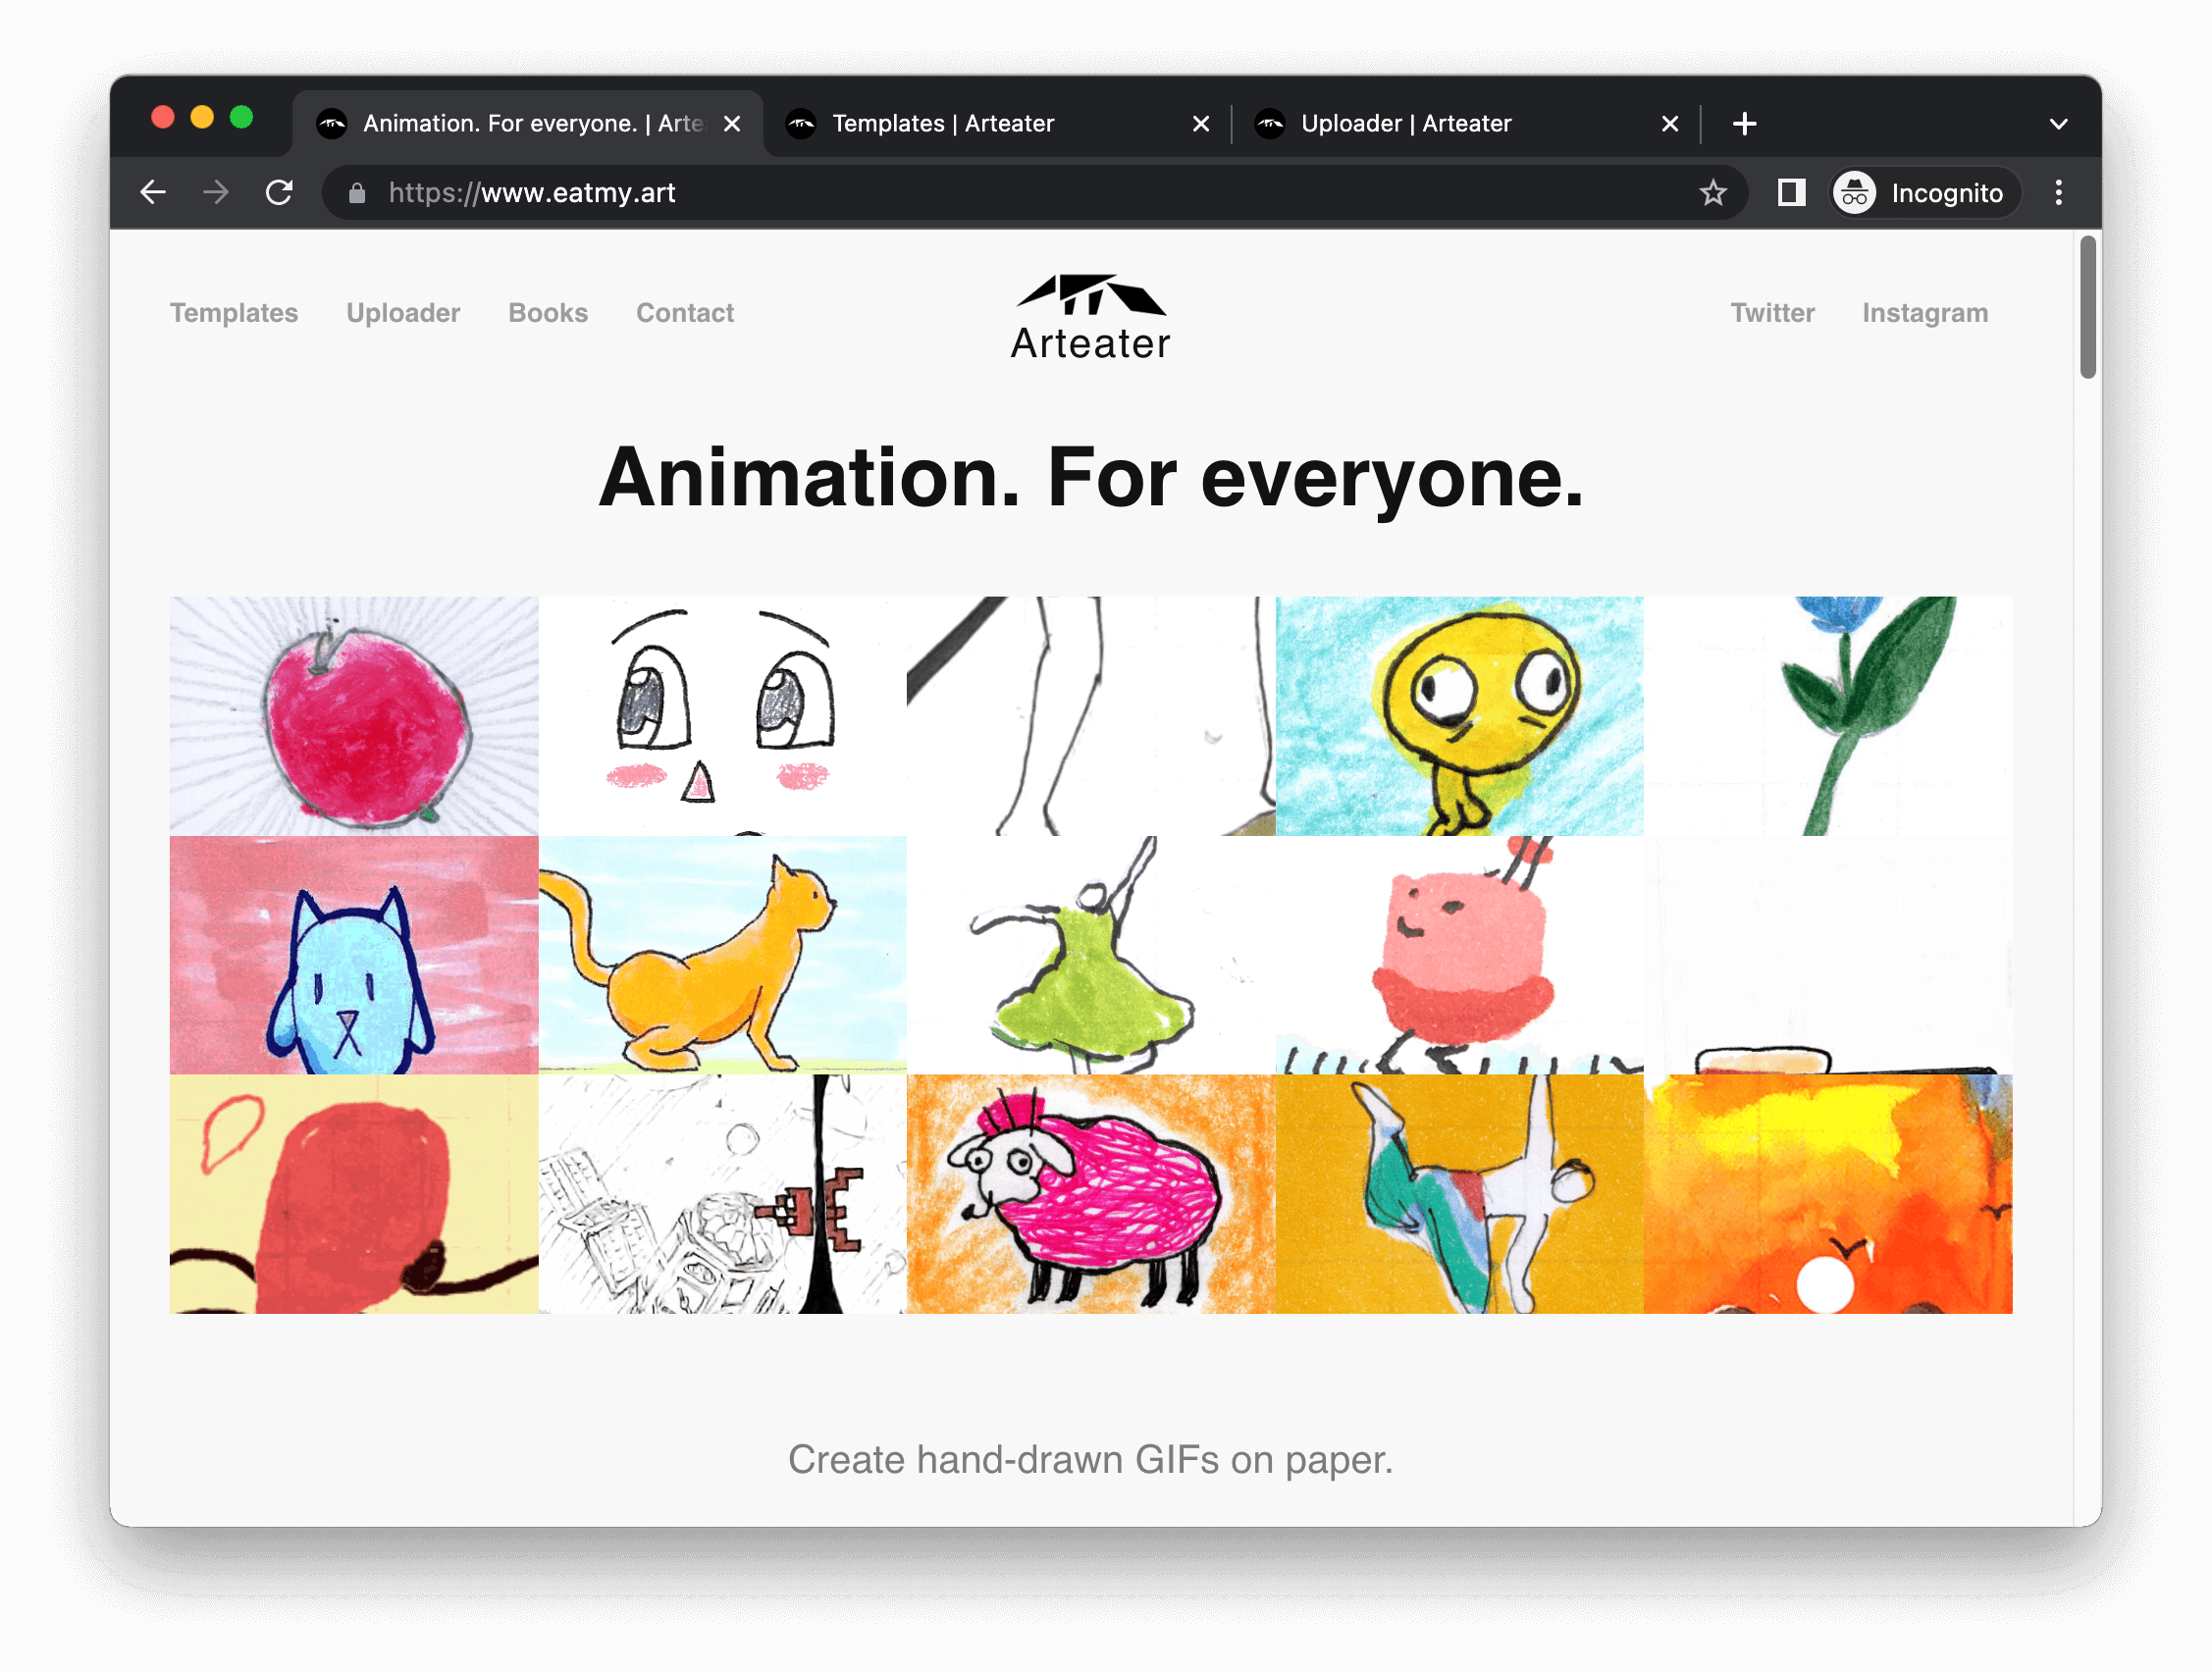The height and width of the screenshot is (1672, 2212).
Task: Open the pink sheep drawing thumbnail
Action: 1090,1194
